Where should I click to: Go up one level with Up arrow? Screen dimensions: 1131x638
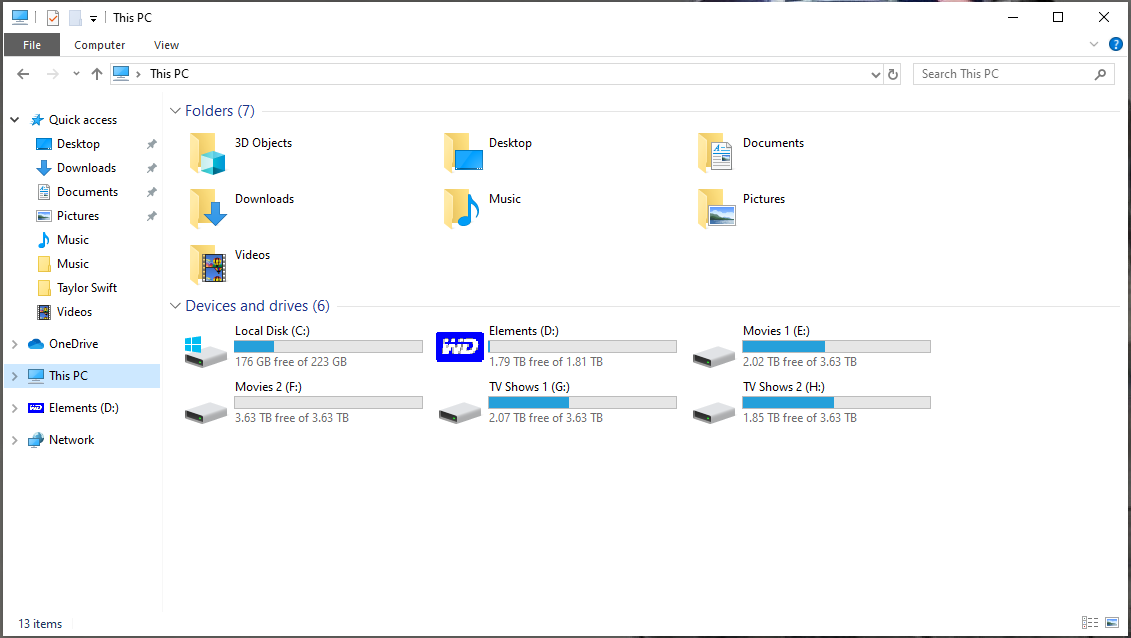[x=97, y=74]
